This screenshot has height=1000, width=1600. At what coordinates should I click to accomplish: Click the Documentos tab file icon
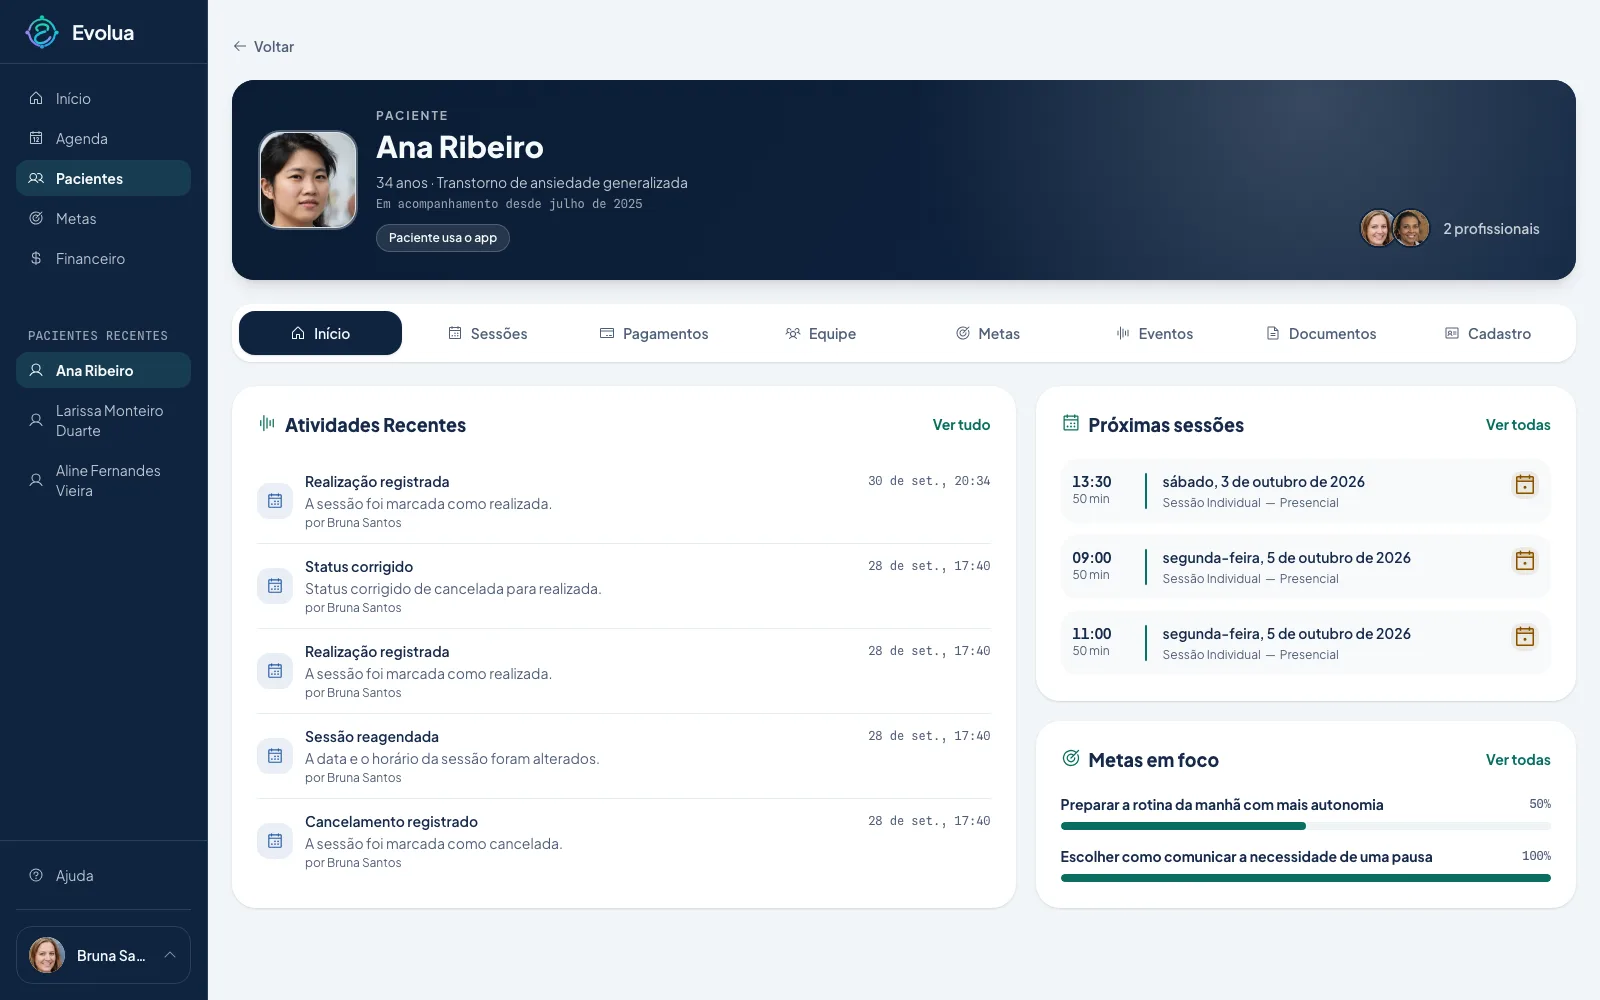1273,333
